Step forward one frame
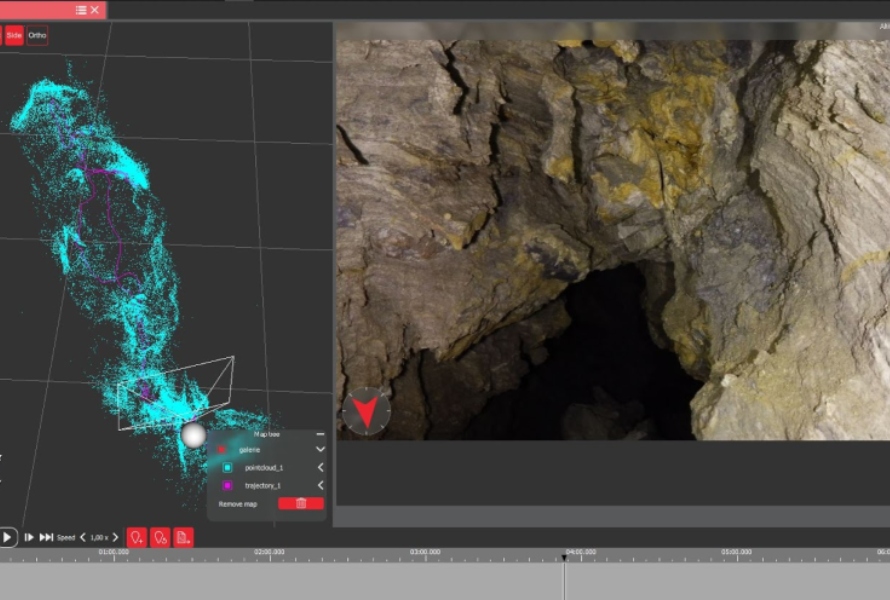This screenshot has width=890, height=600. point(29,537)
